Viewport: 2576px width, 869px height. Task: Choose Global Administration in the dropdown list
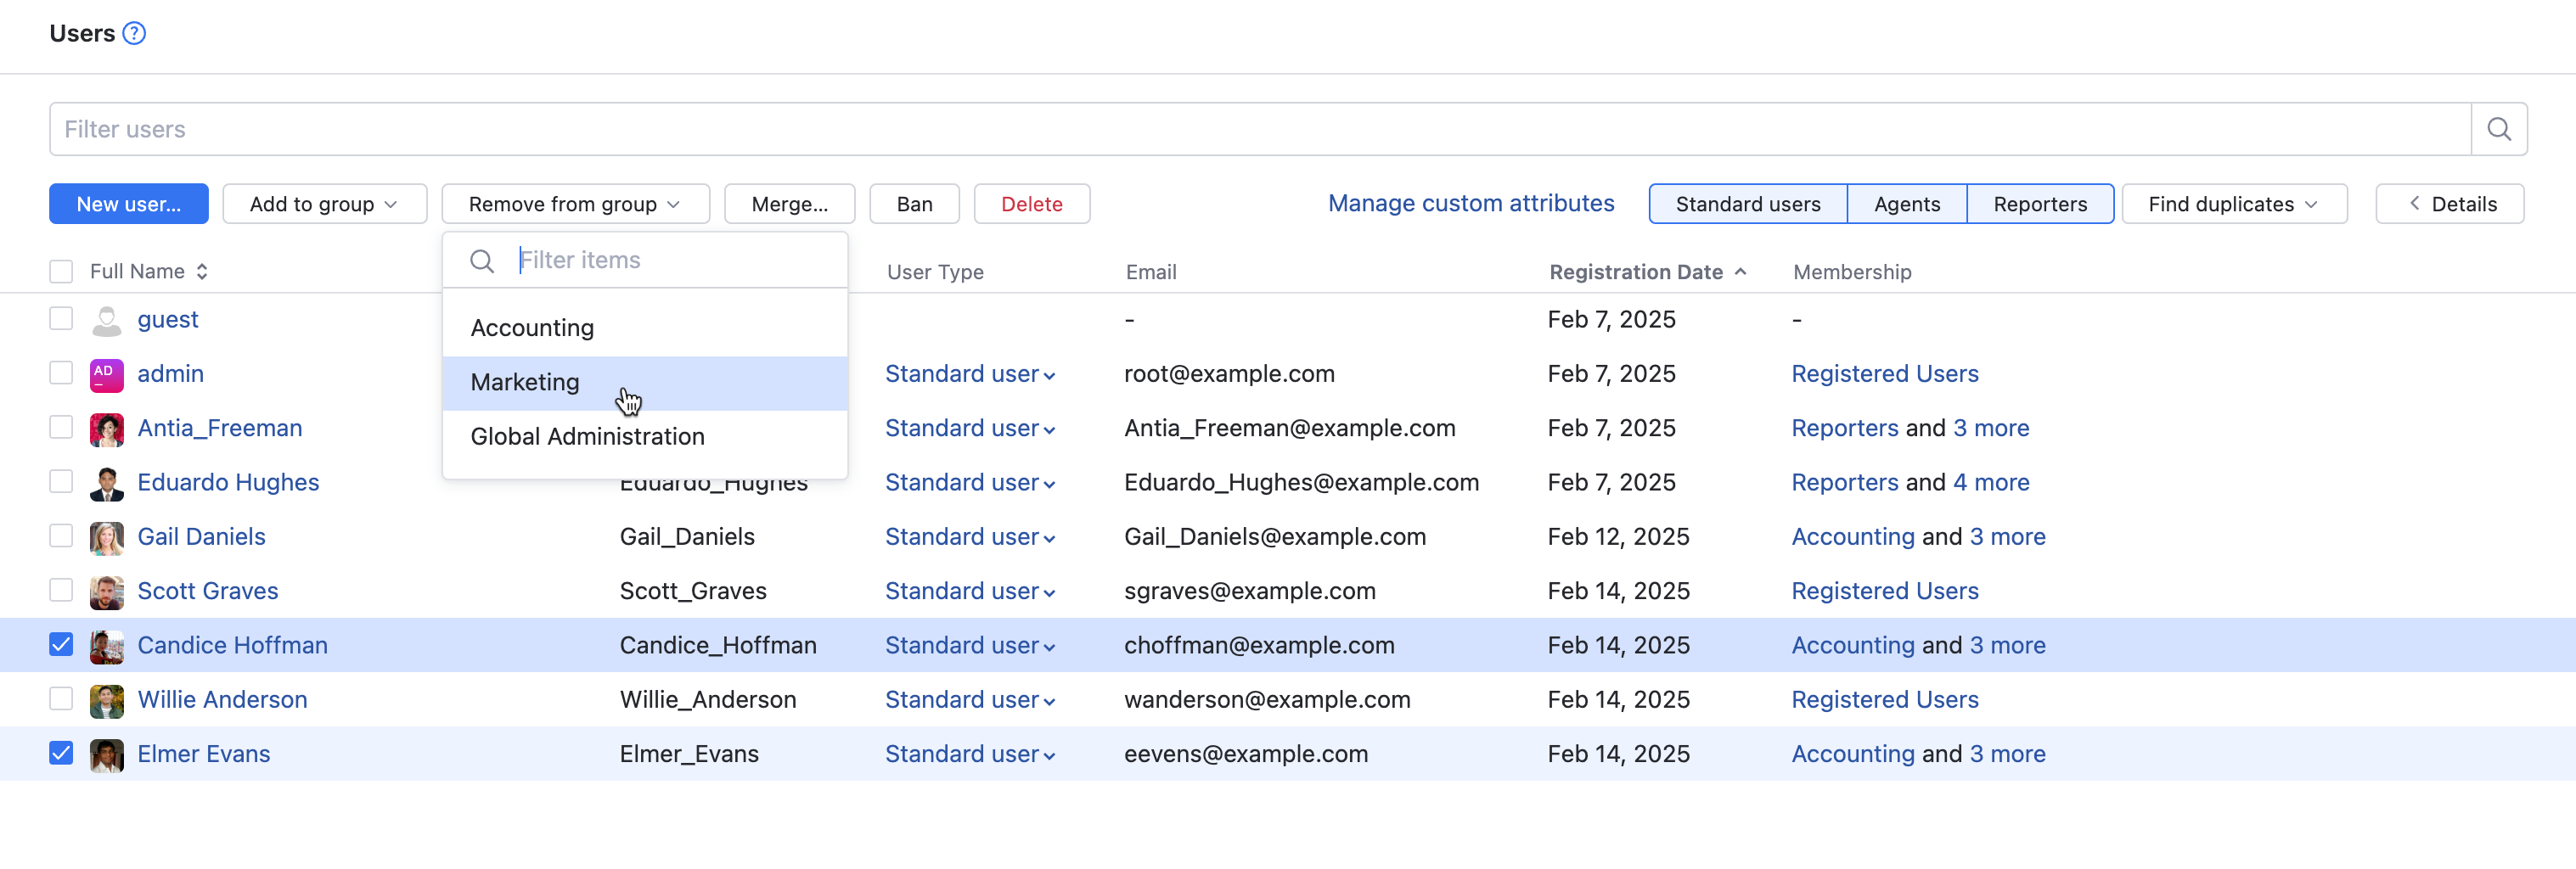(x=587, y=437)
